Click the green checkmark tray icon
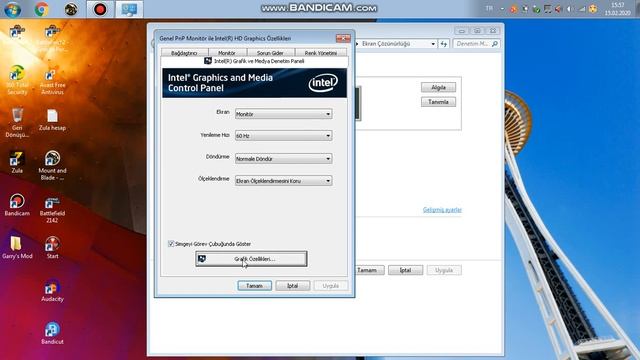 tap(536, 9)
